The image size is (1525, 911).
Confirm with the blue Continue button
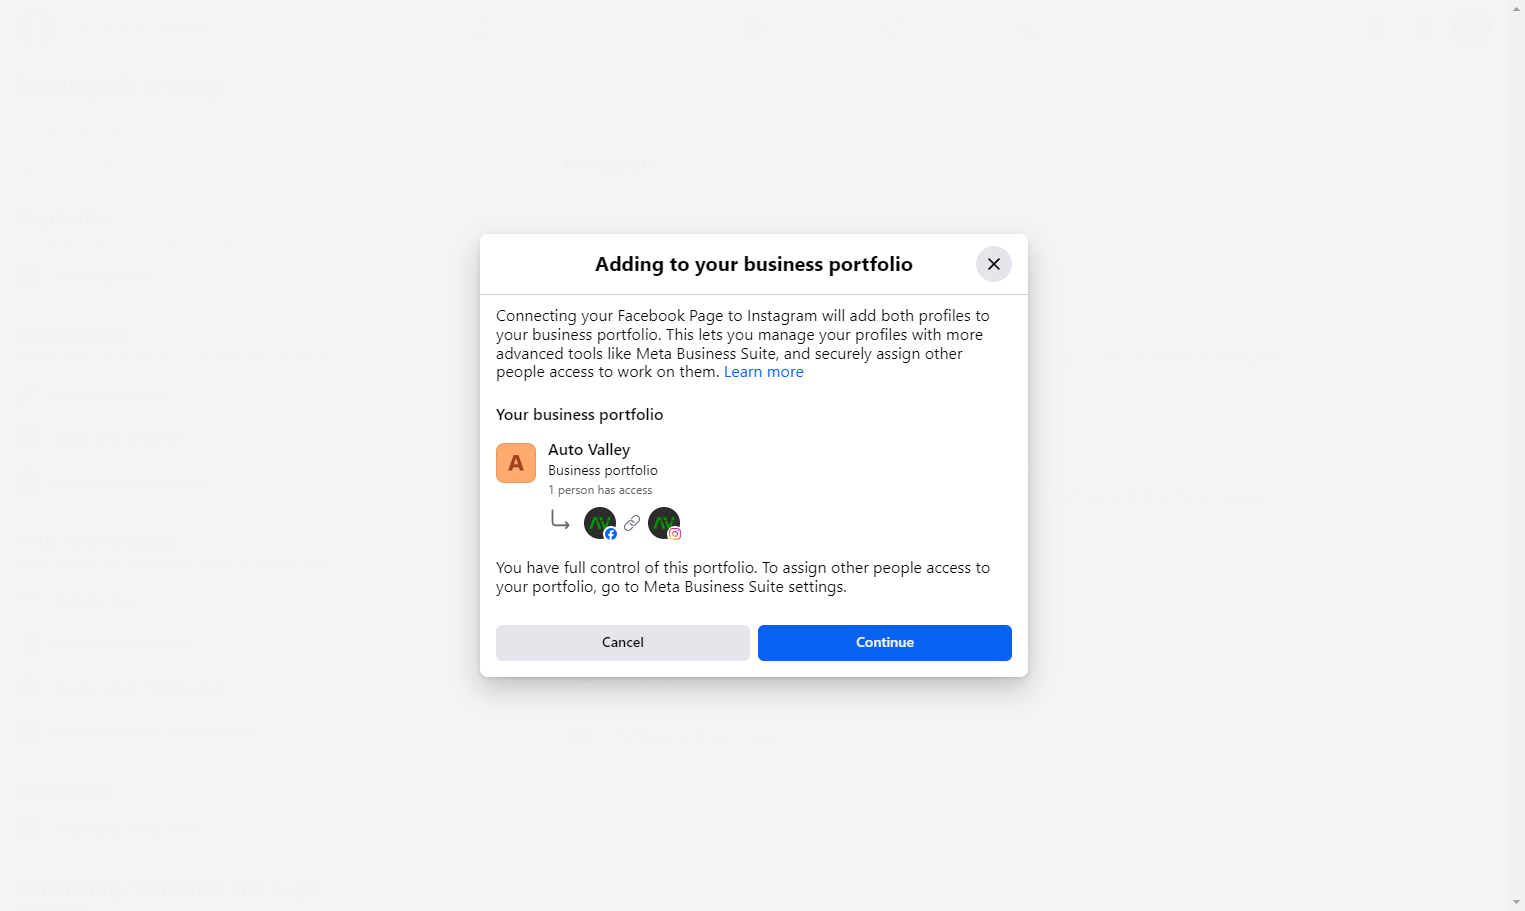[884, 643]
